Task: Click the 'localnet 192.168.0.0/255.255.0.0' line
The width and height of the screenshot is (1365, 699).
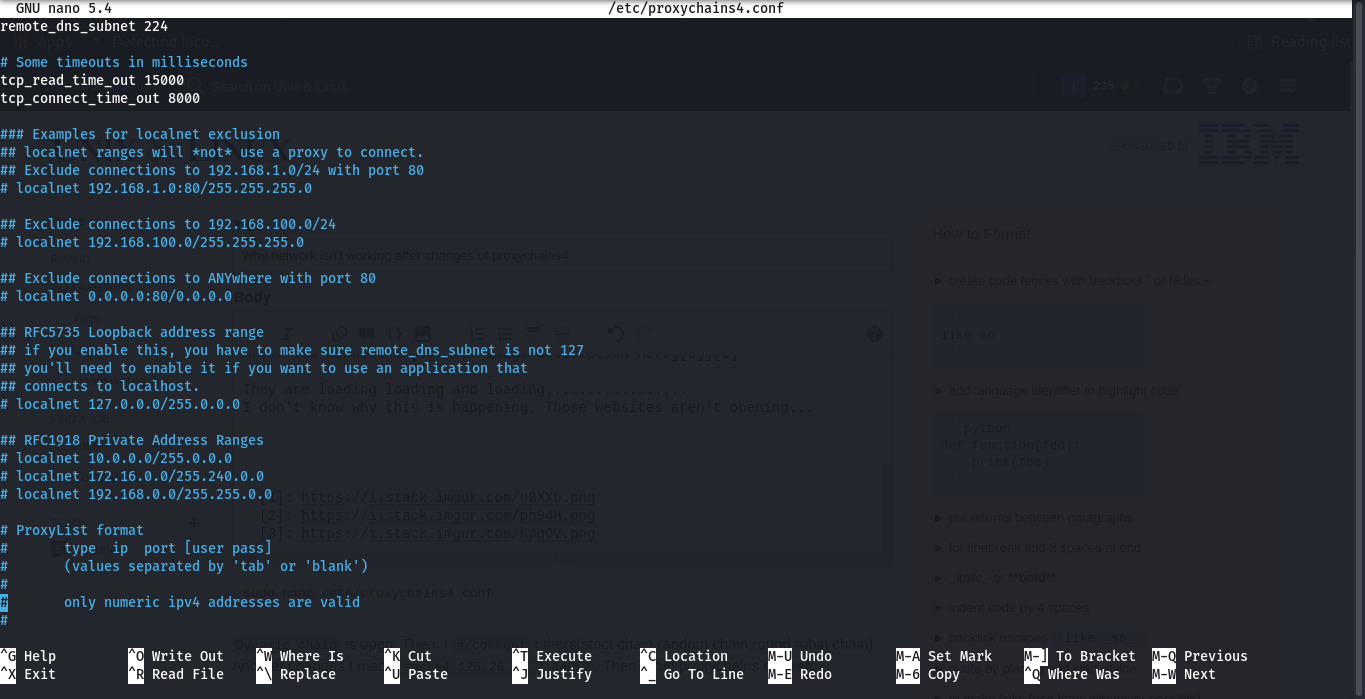Action: (136, 494)
